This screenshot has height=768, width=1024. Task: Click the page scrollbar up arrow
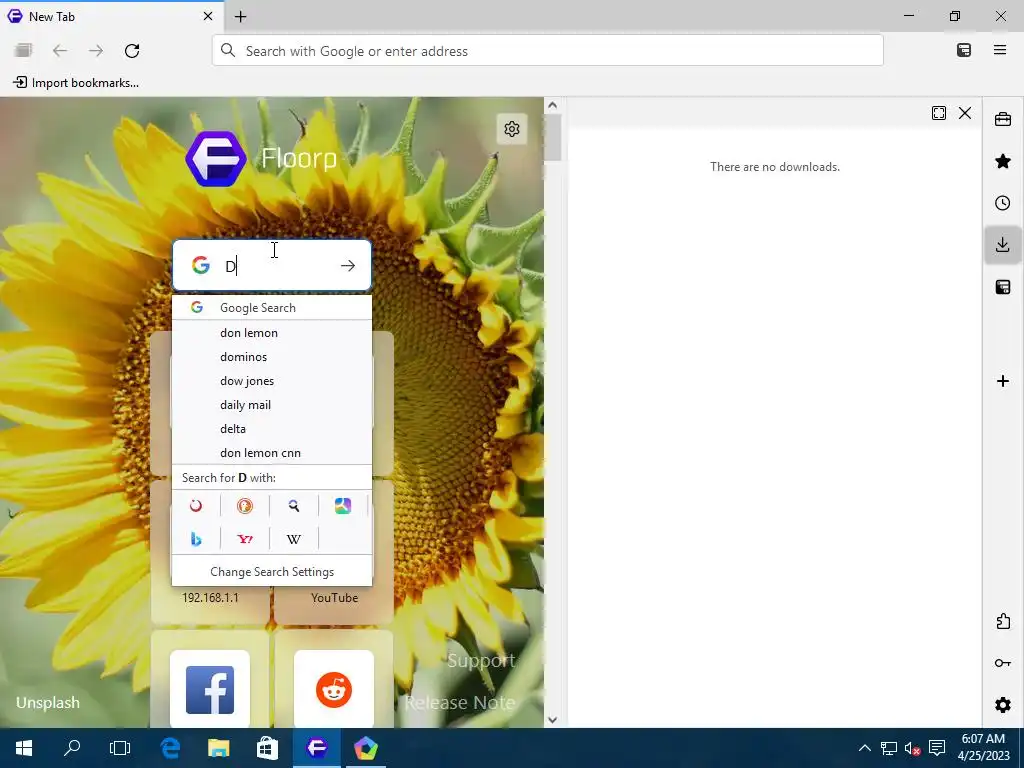[x=552, y=105]
